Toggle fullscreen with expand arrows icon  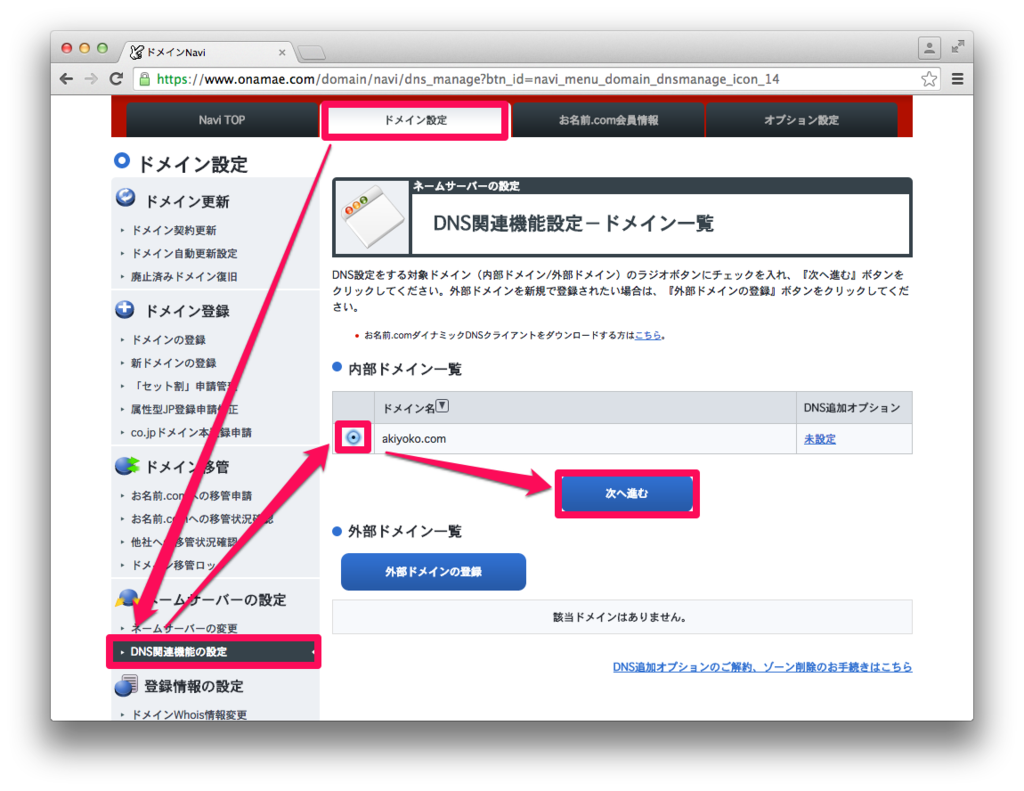coord(957,46)
